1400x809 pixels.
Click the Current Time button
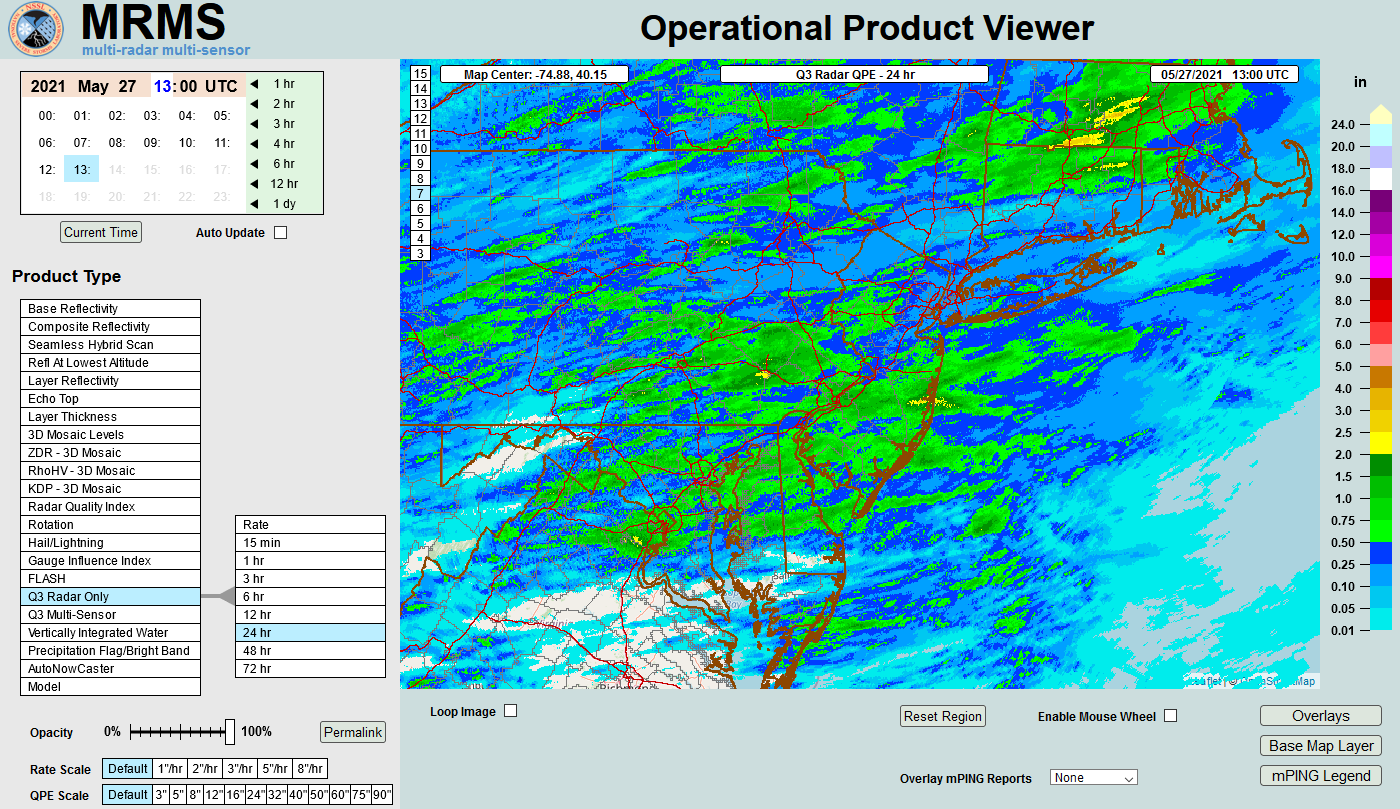coord(100,232)
